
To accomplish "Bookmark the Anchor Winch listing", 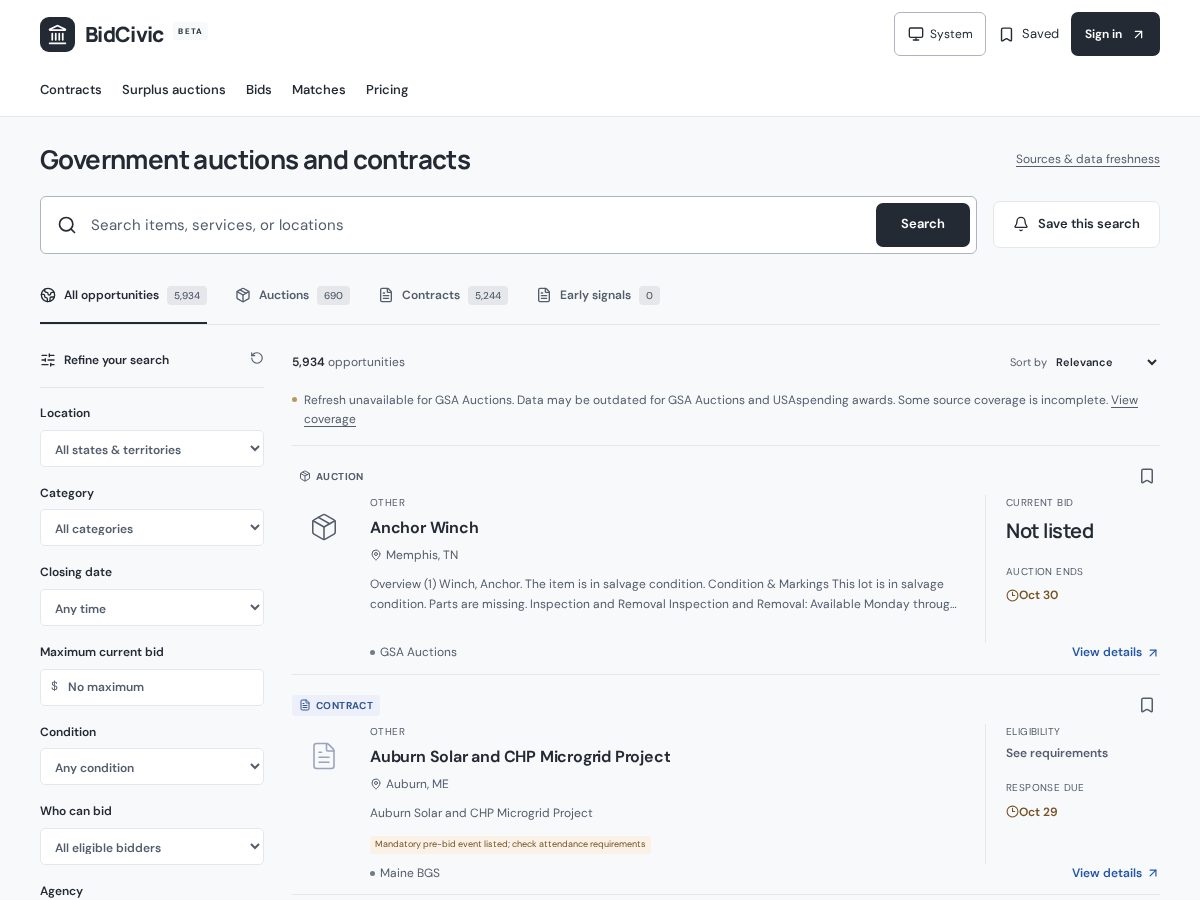I will click(x=1147, y=476).
